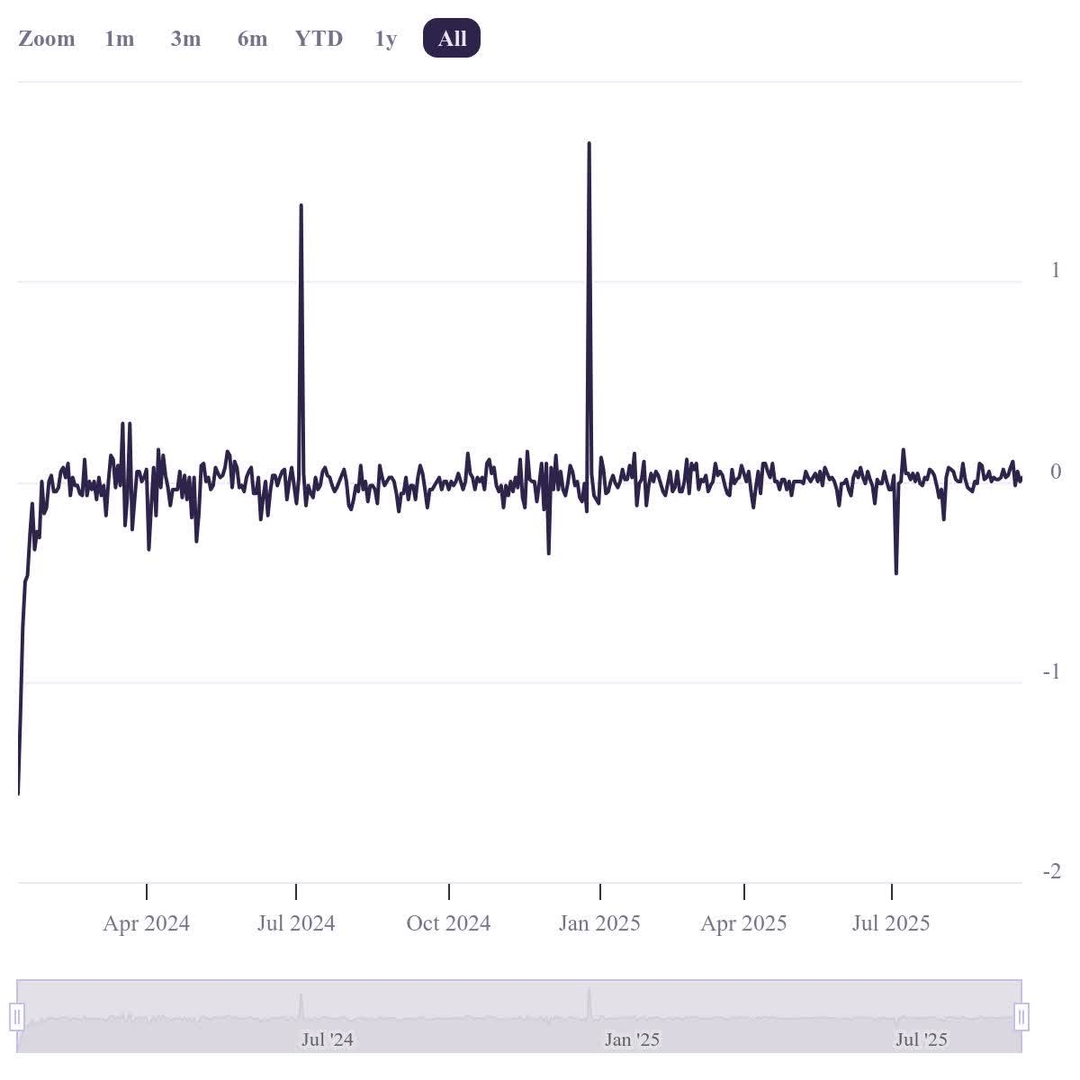This screenshot has width=1080, height=1080.
Task: Select the 1y zoom range
Action: (384, 38)
